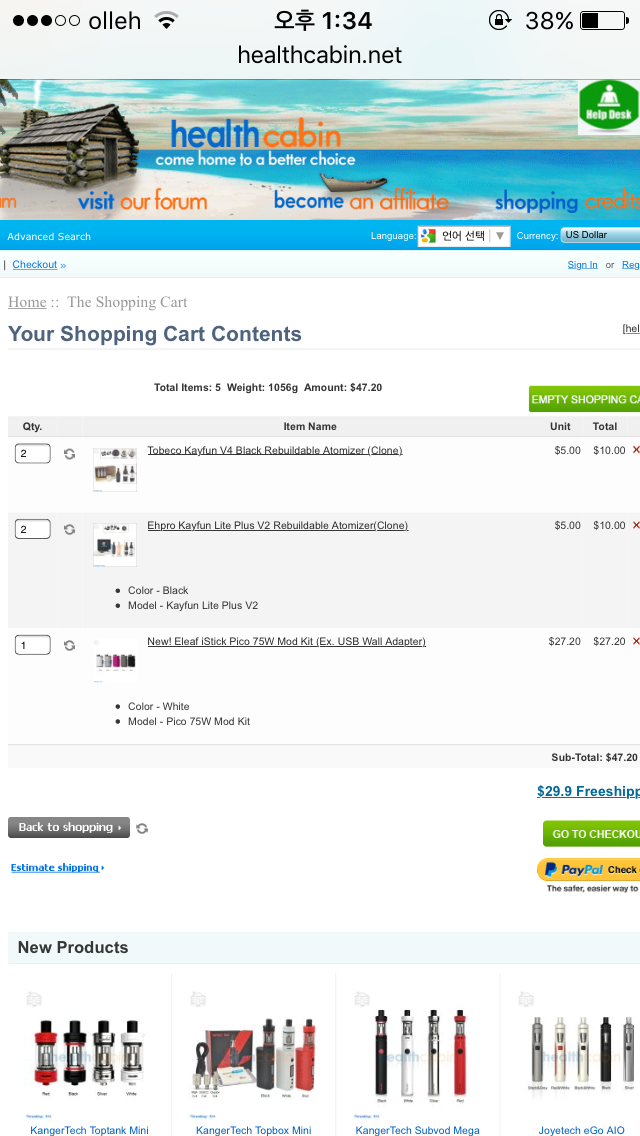Screen dimensions: 640x1136
Task: Open the language selection dropdown
Action: tap(464, 236)
